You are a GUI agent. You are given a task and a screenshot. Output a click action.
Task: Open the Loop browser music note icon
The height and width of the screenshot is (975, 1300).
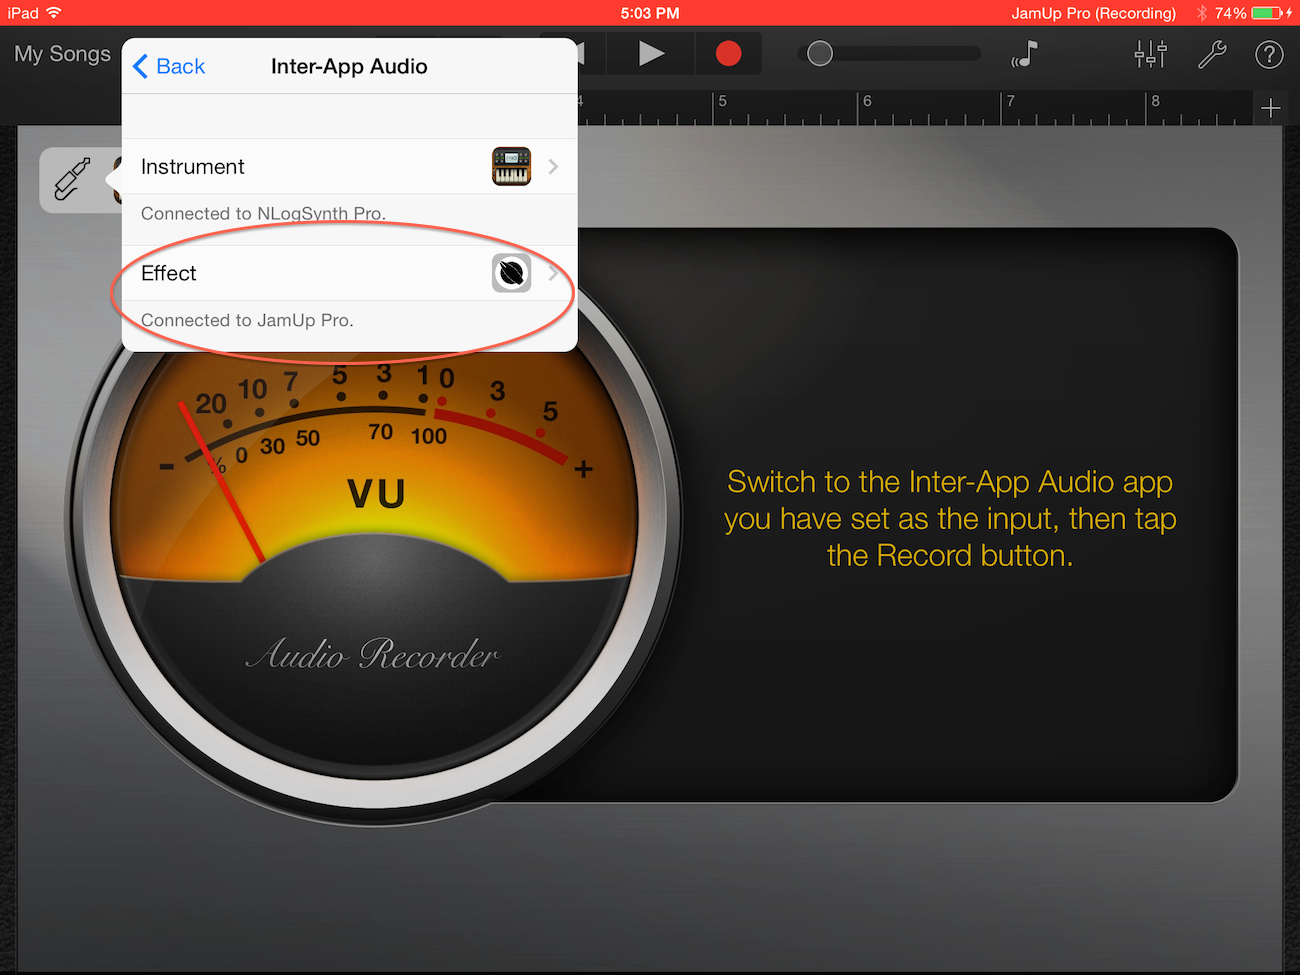(1025, 53)
